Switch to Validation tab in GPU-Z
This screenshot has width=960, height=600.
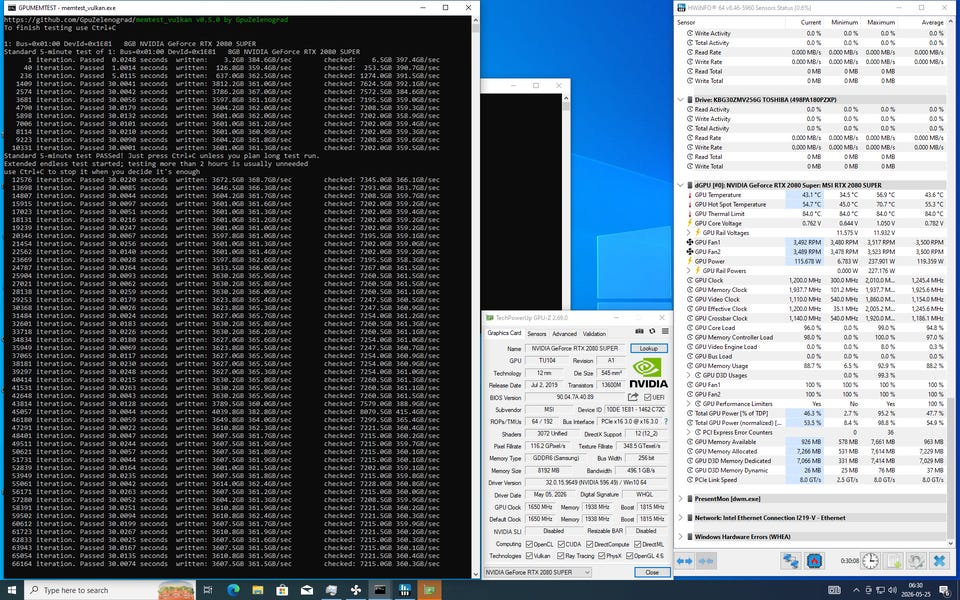(x=594, y=334)
